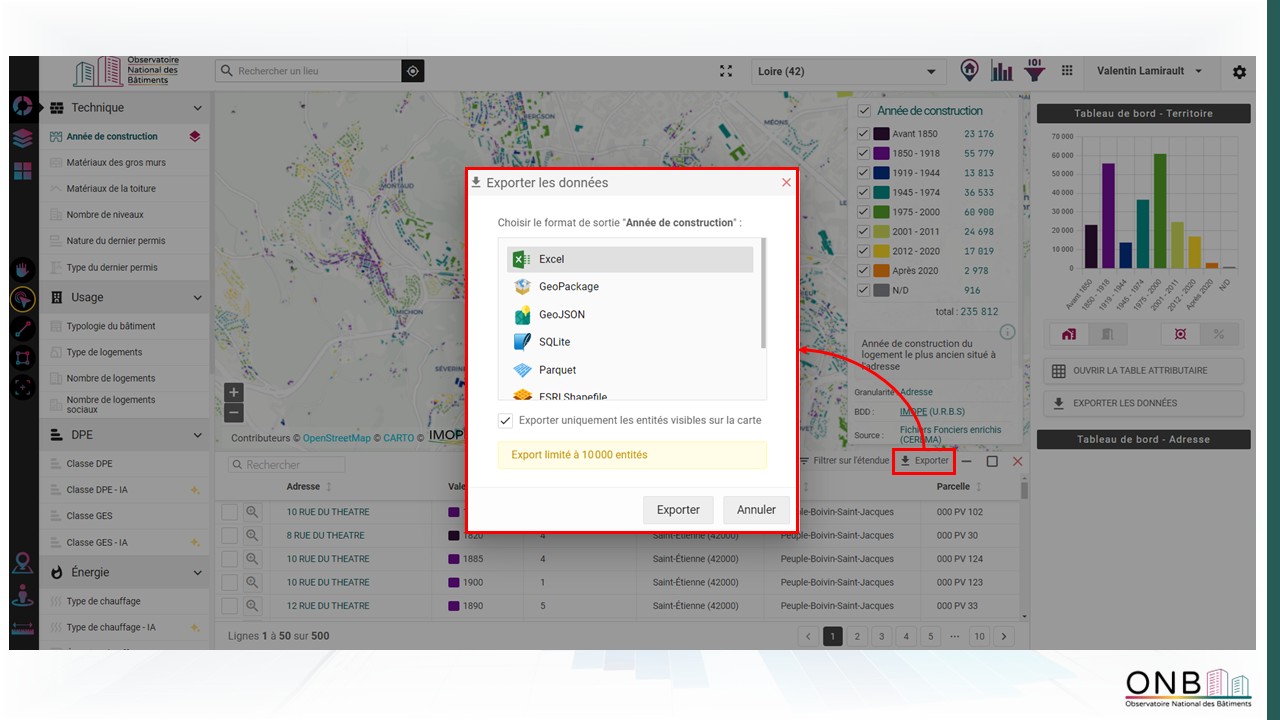Open the settings gear icon
The height and width of the screenshot is (720, 1280).
point(1239,72)
